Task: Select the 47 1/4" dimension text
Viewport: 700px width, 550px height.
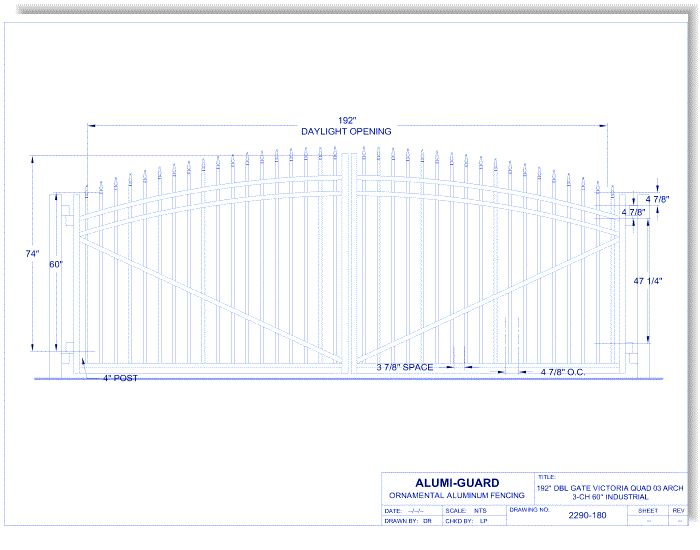Action: (648, 281)
